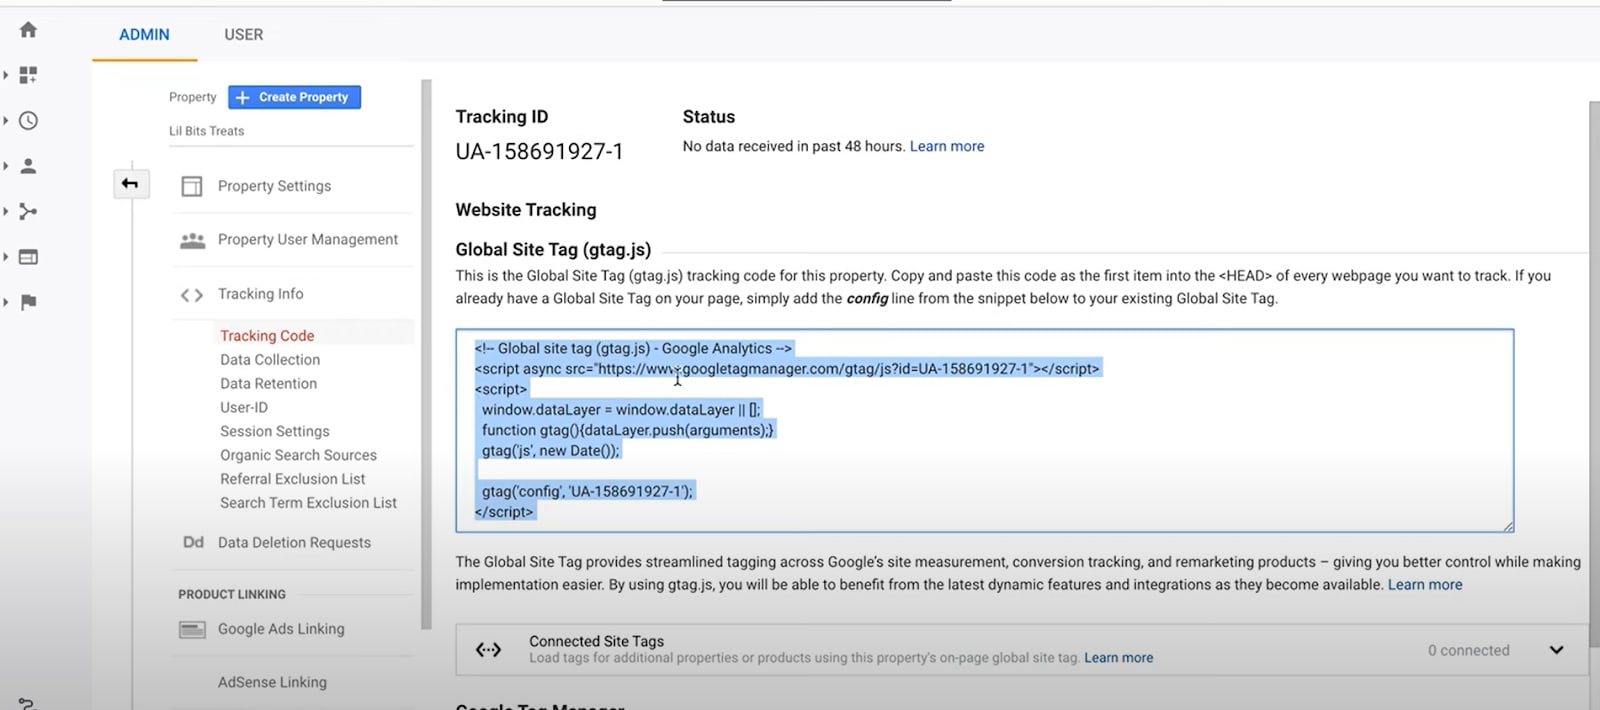Open Audience person icon in sidebar
This screenshot has width=1600, height=710.
point(28,166)
